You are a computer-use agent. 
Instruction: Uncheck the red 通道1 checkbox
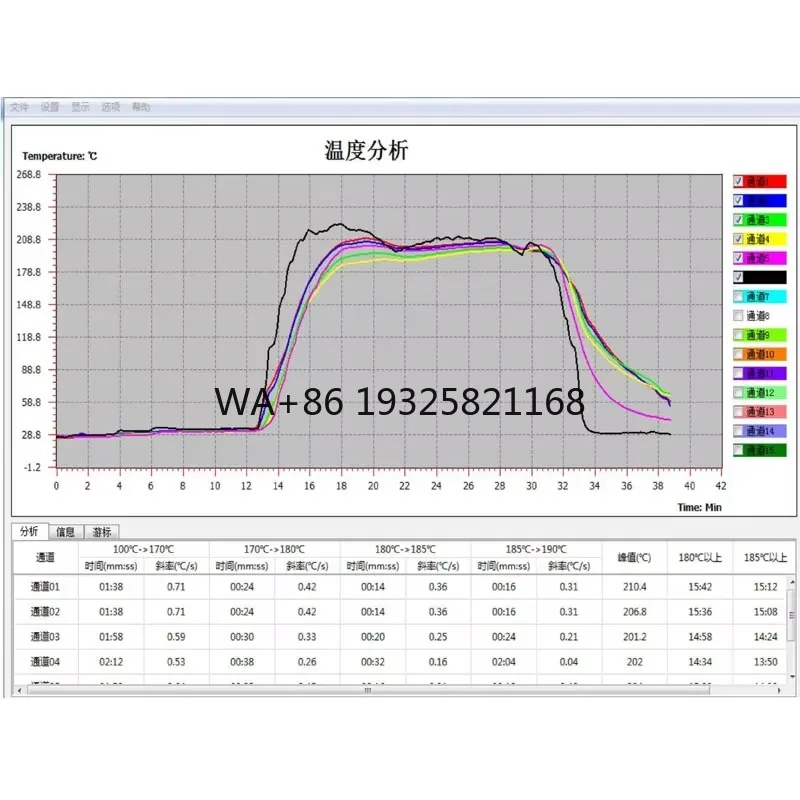click(x=738, y=181)
